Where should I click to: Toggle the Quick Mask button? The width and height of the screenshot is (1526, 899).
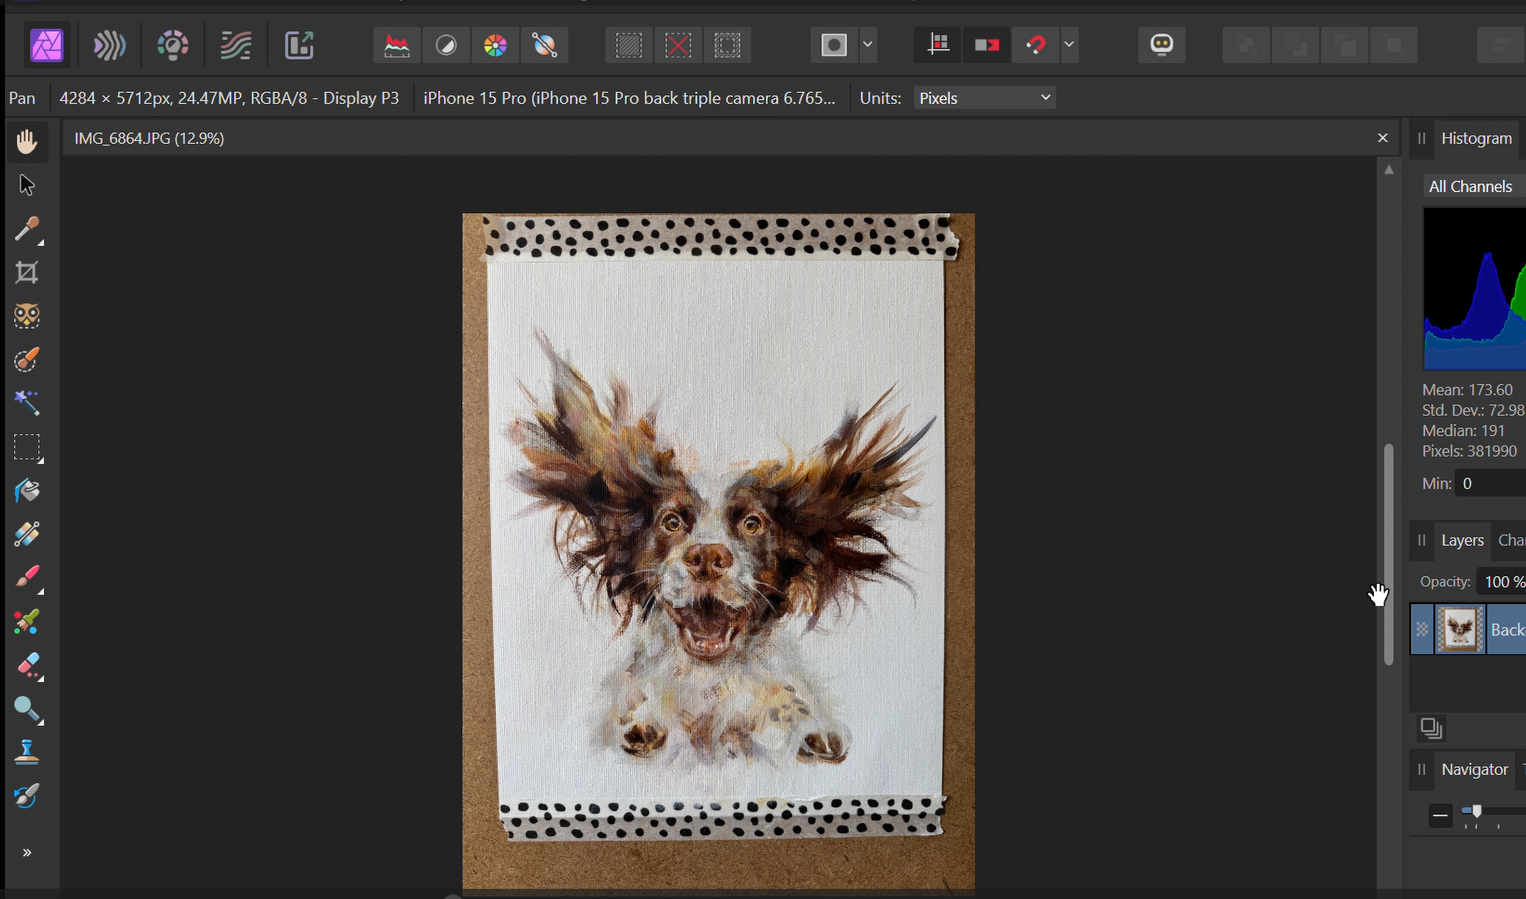[834, 45]
